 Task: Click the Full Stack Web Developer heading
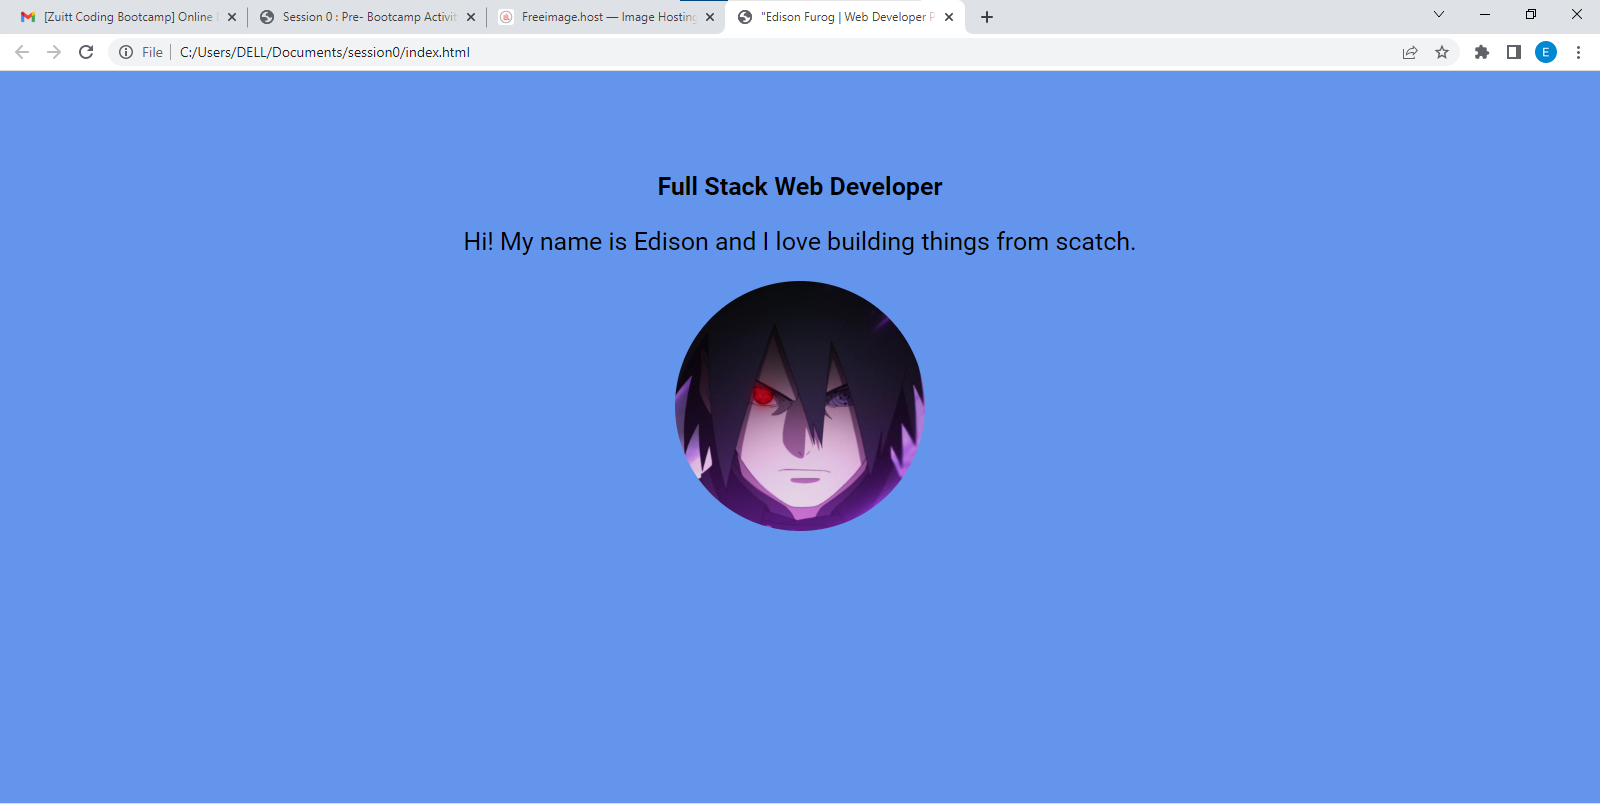(800, 187)
